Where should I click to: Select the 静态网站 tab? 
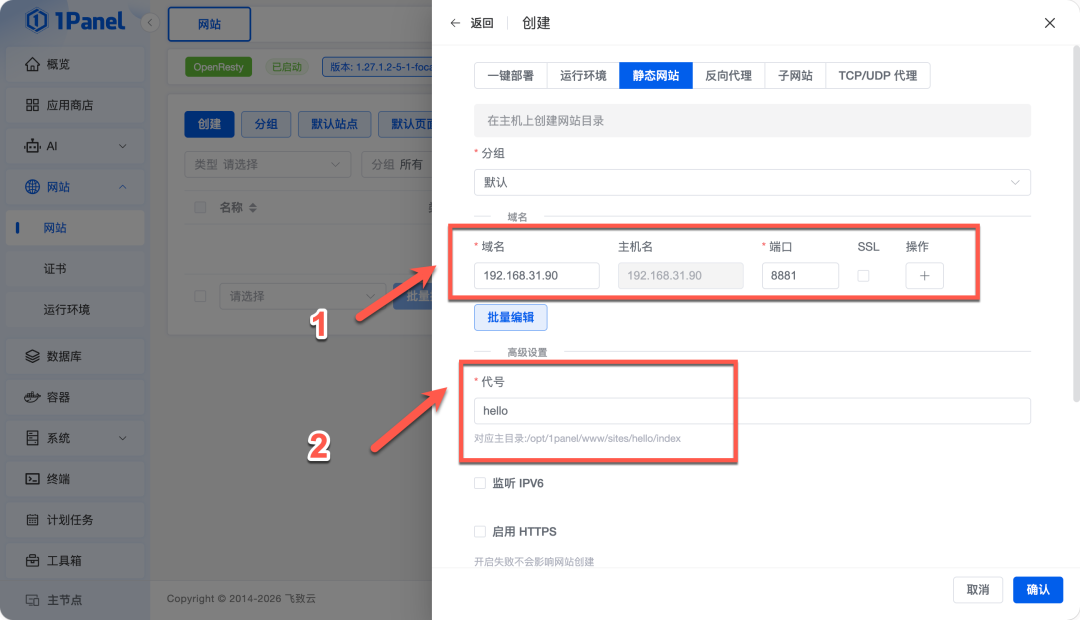coord(656,76)
